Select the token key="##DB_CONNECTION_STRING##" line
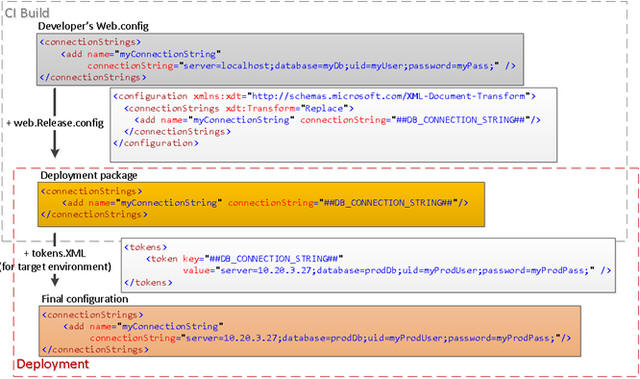This screenshot has width=640, height=379. (244, 259)
